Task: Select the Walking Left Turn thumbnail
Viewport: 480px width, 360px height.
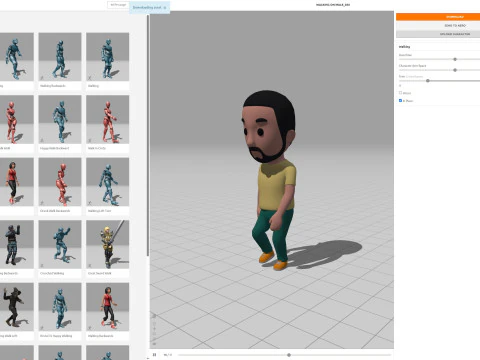Action: [108, 182]
